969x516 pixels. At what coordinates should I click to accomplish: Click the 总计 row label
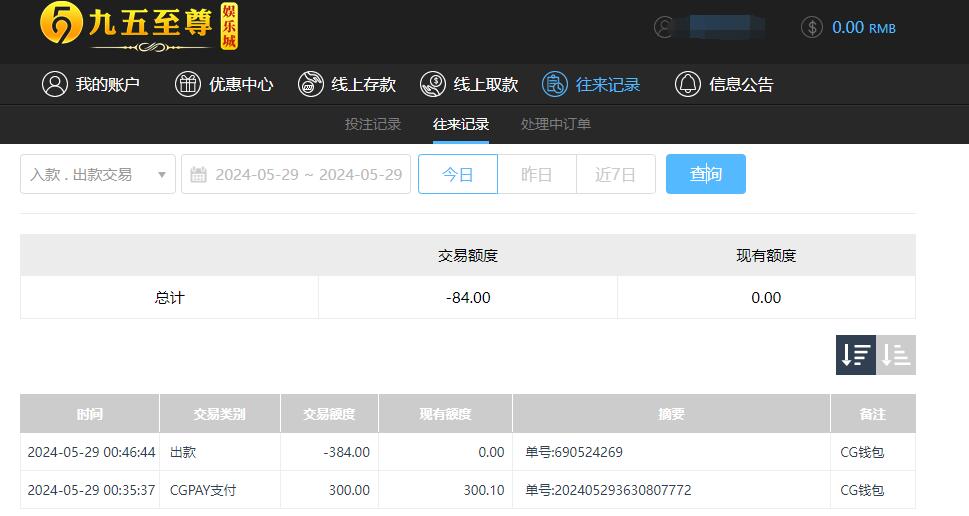click(169, 297)
